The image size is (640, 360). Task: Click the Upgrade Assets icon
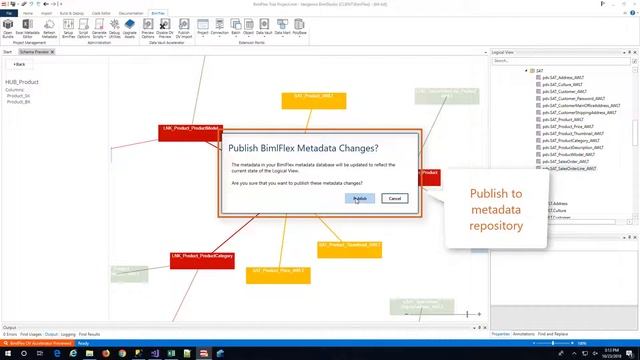coord(130,29)
